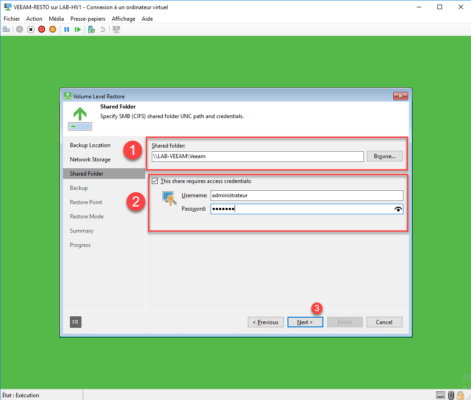Click the Restore Point step

(x=86, y=202)
